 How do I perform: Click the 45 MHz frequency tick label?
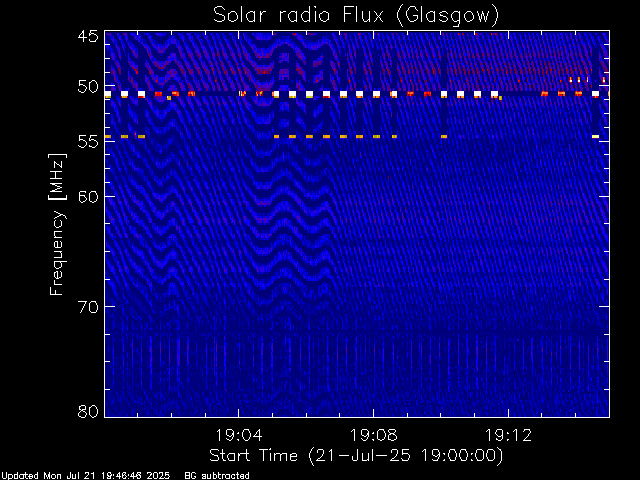[88, 36]
